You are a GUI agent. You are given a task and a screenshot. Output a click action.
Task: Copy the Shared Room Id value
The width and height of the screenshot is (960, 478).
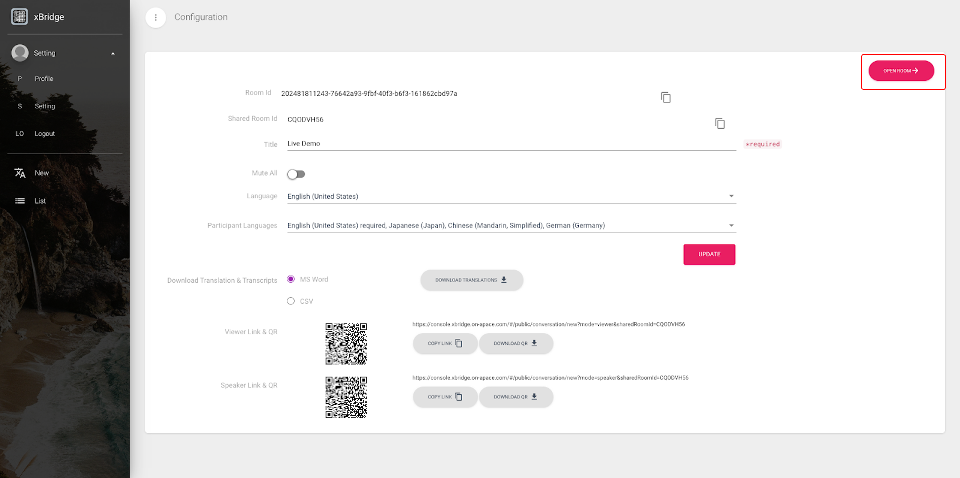719,123
